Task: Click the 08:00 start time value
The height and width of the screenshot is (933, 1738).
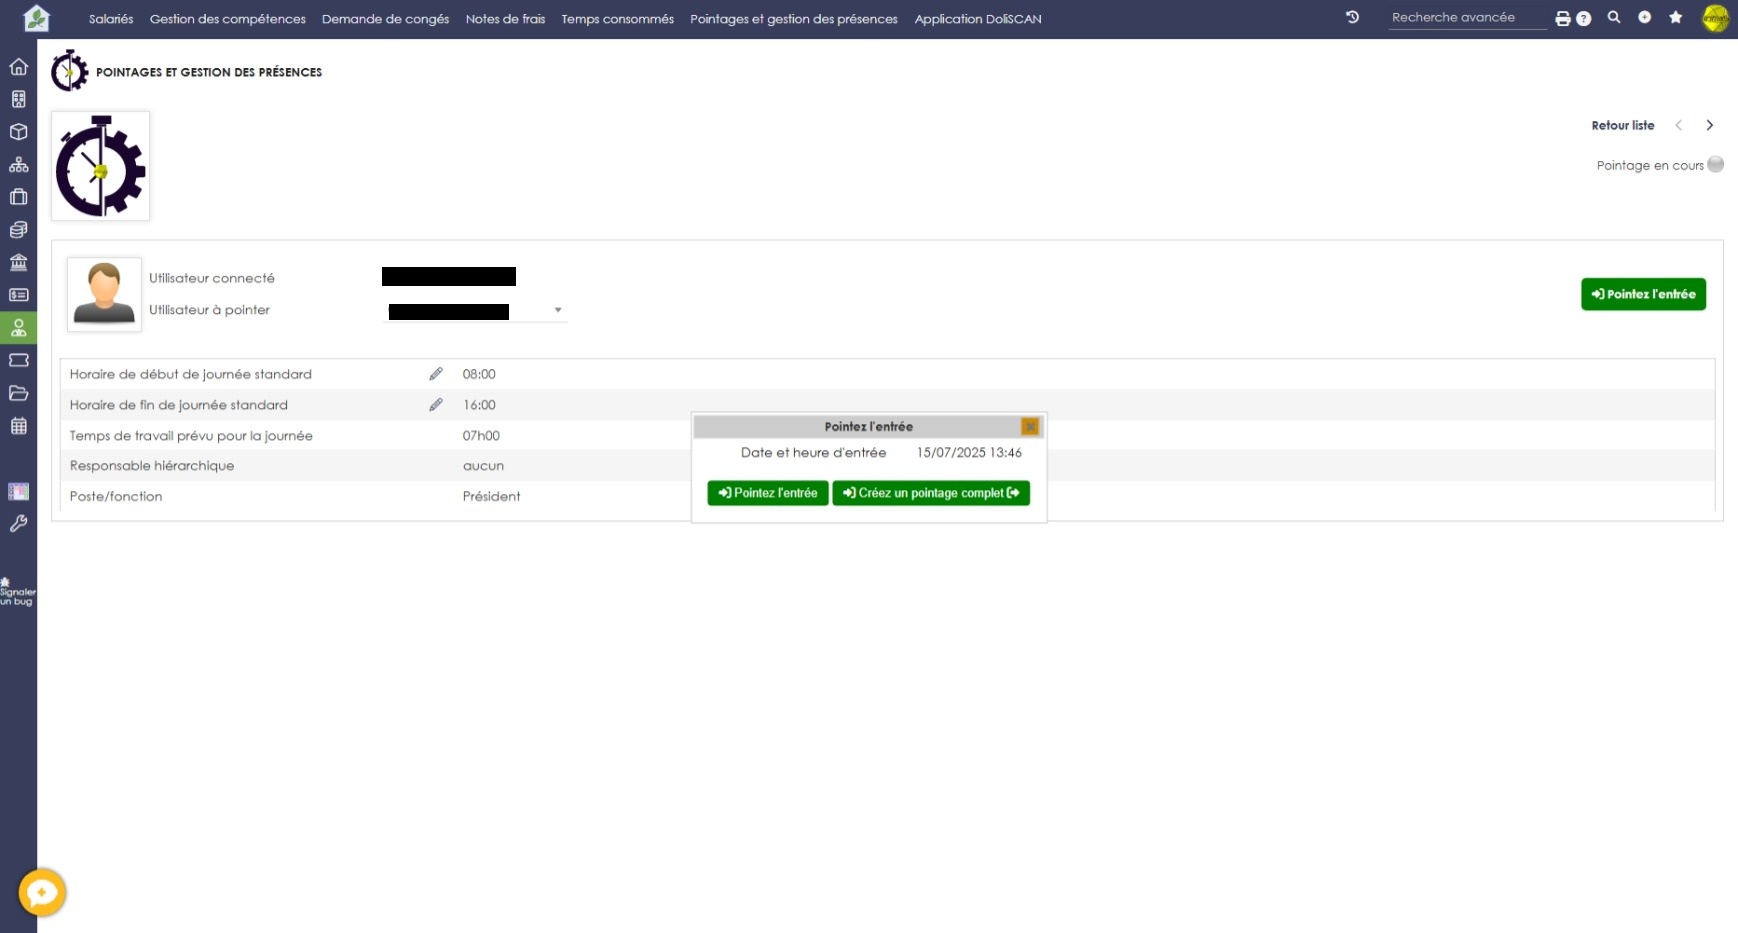Action: click(479, 374)
